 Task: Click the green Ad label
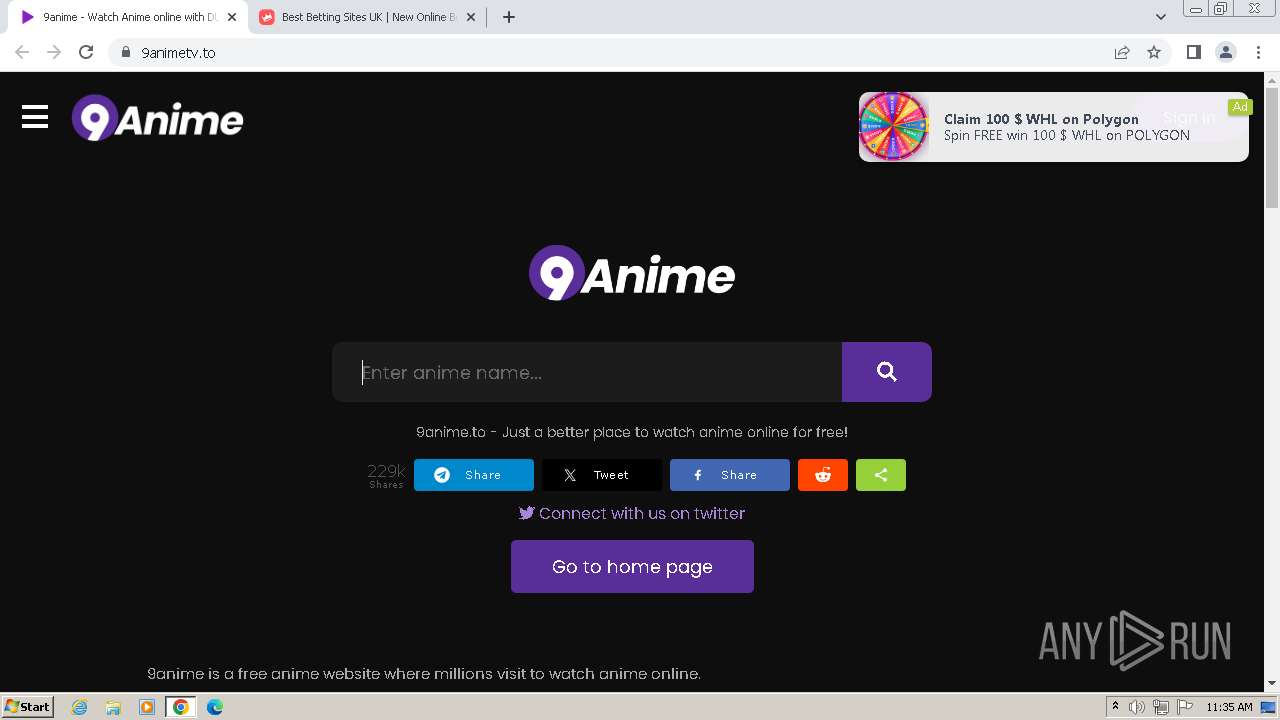[x=1240, y=107]
